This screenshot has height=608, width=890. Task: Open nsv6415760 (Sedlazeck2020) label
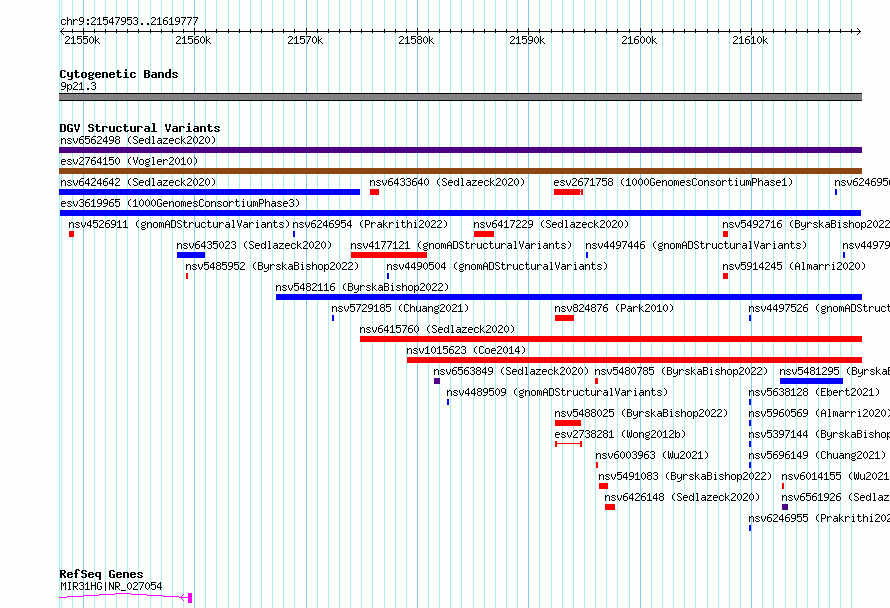(x=437, y=329)
